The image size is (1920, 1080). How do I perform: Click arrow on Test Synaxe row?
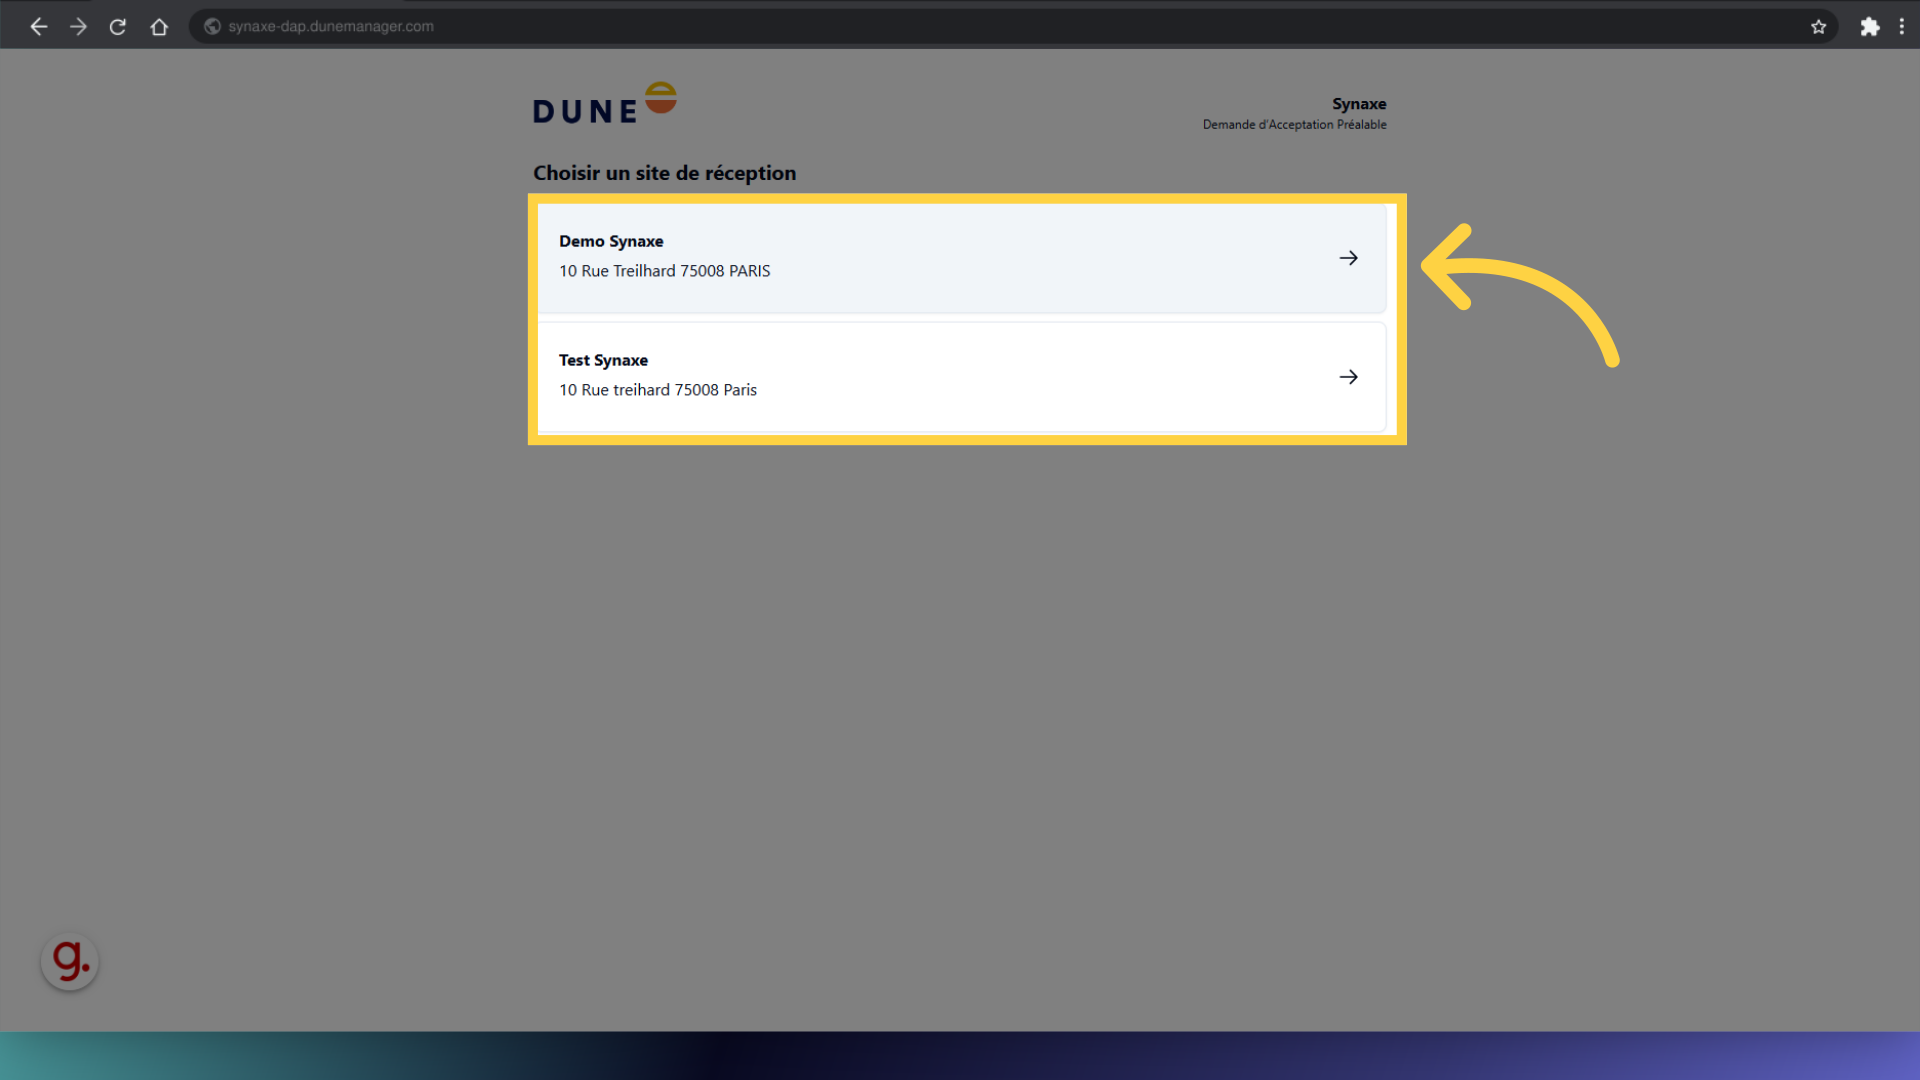(1348, 377)
